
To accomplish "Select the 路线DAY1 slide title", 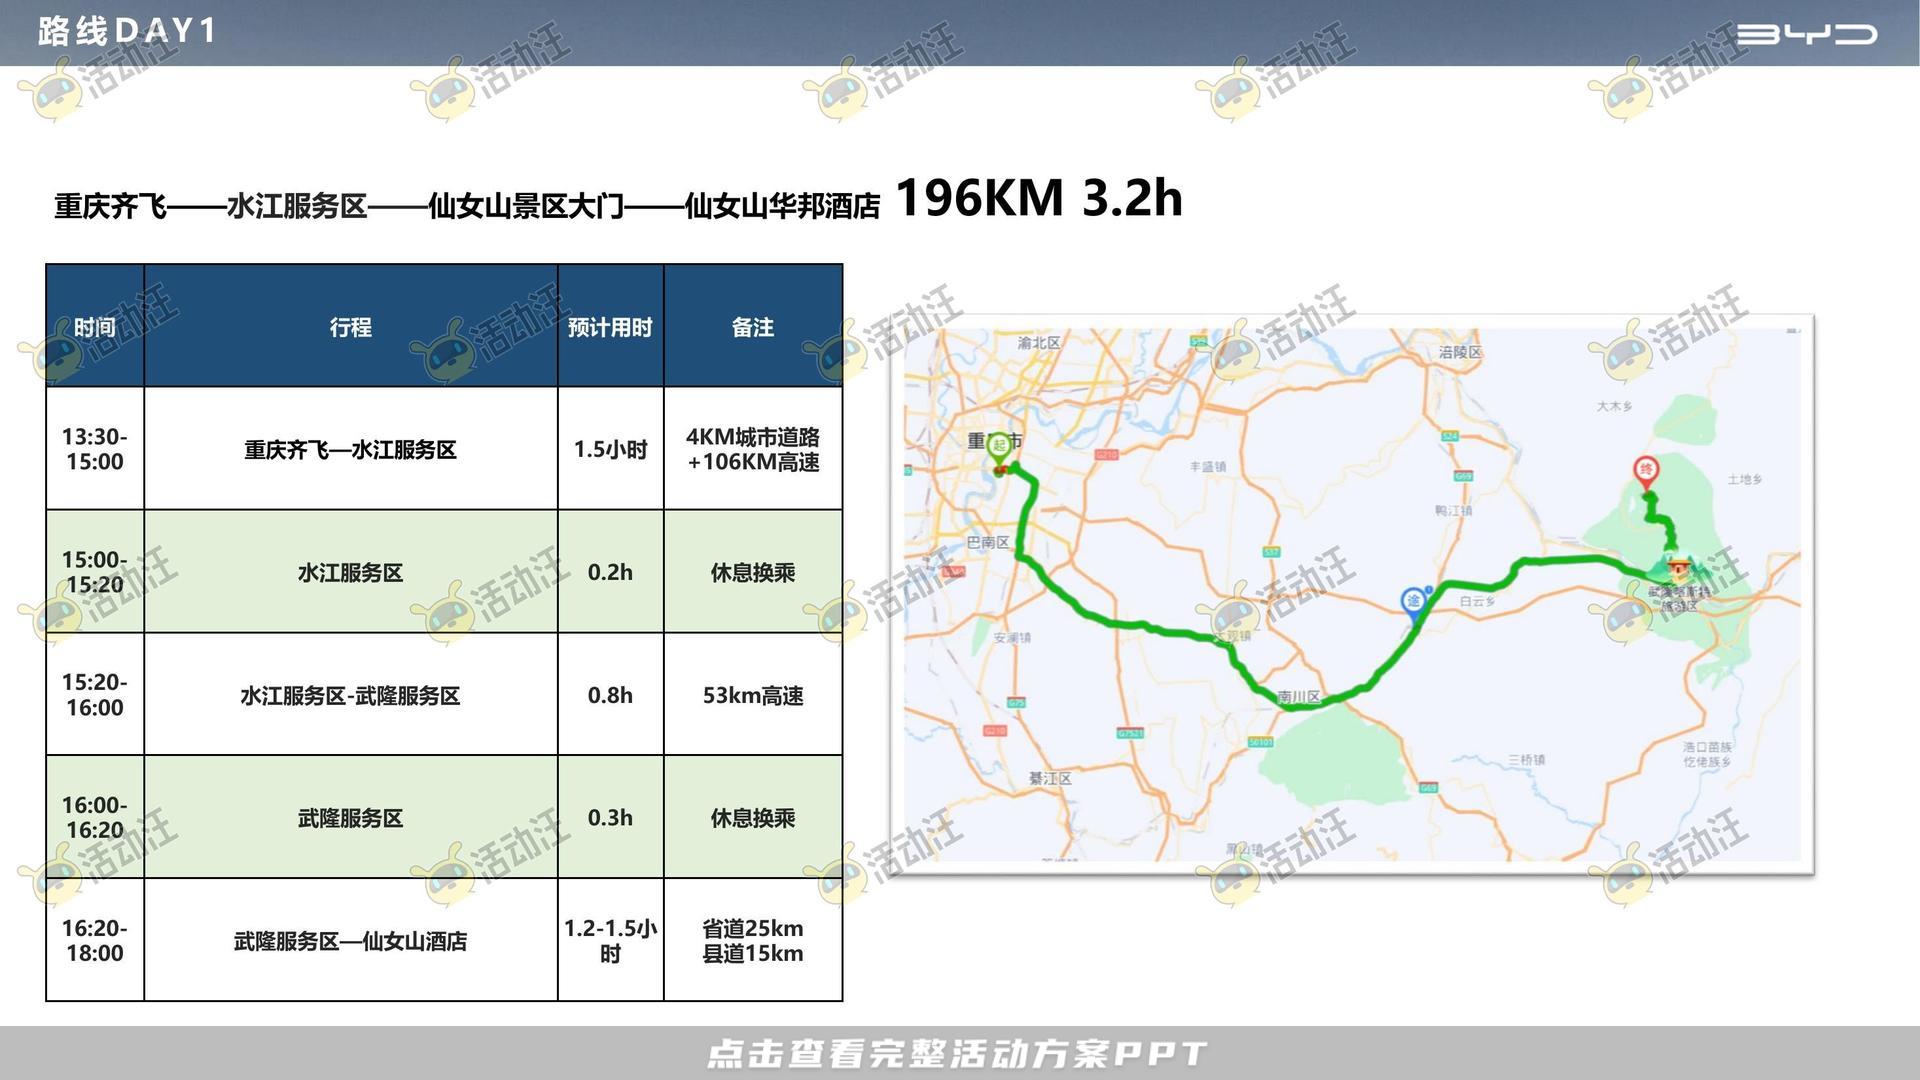I will pos(127,31).
